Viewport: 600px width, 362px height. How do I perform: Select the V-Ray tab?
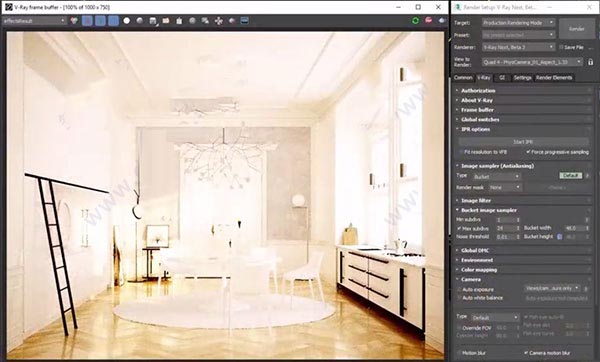point(484,78)
